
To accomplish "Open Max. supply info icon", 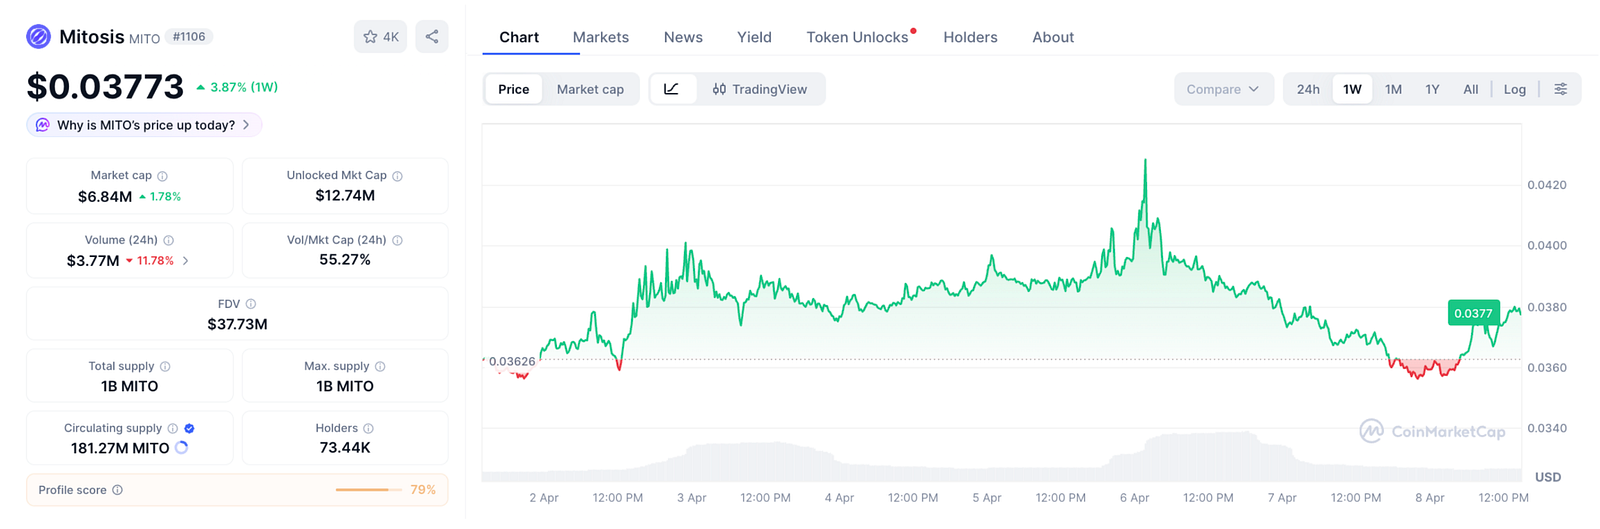I will click(x=380, y=367).
